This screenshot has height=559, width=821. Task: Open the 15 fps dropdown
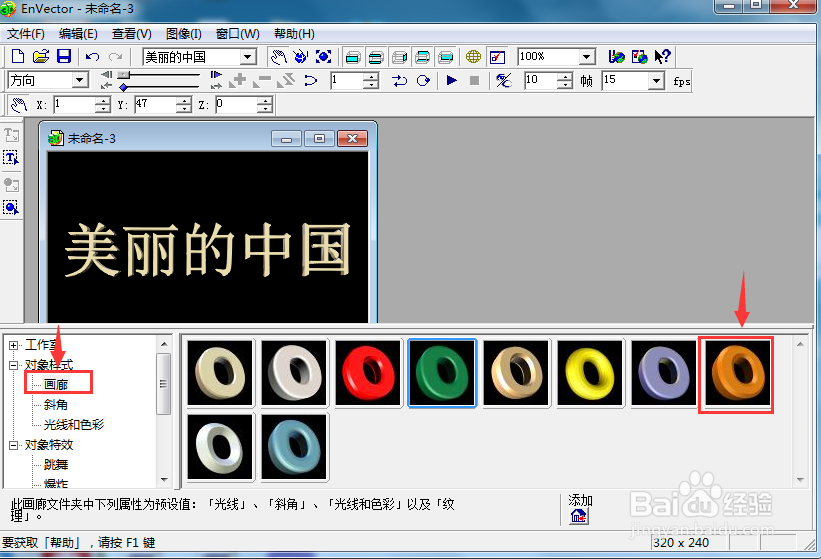pyautogui.click(x=656, y=81)
